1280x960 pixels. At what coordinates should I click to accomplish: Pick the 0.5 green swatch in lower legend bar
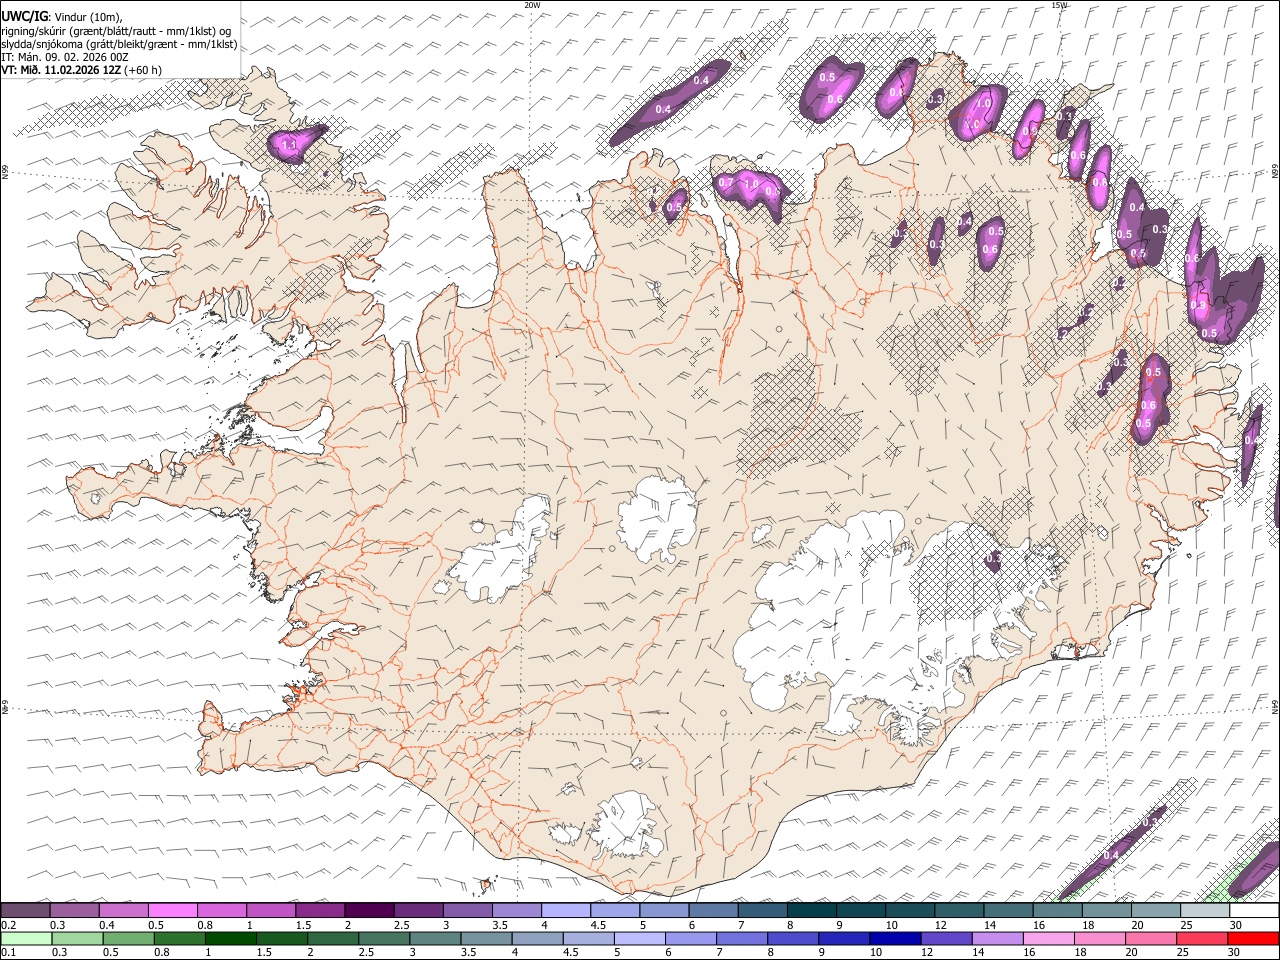128,939
